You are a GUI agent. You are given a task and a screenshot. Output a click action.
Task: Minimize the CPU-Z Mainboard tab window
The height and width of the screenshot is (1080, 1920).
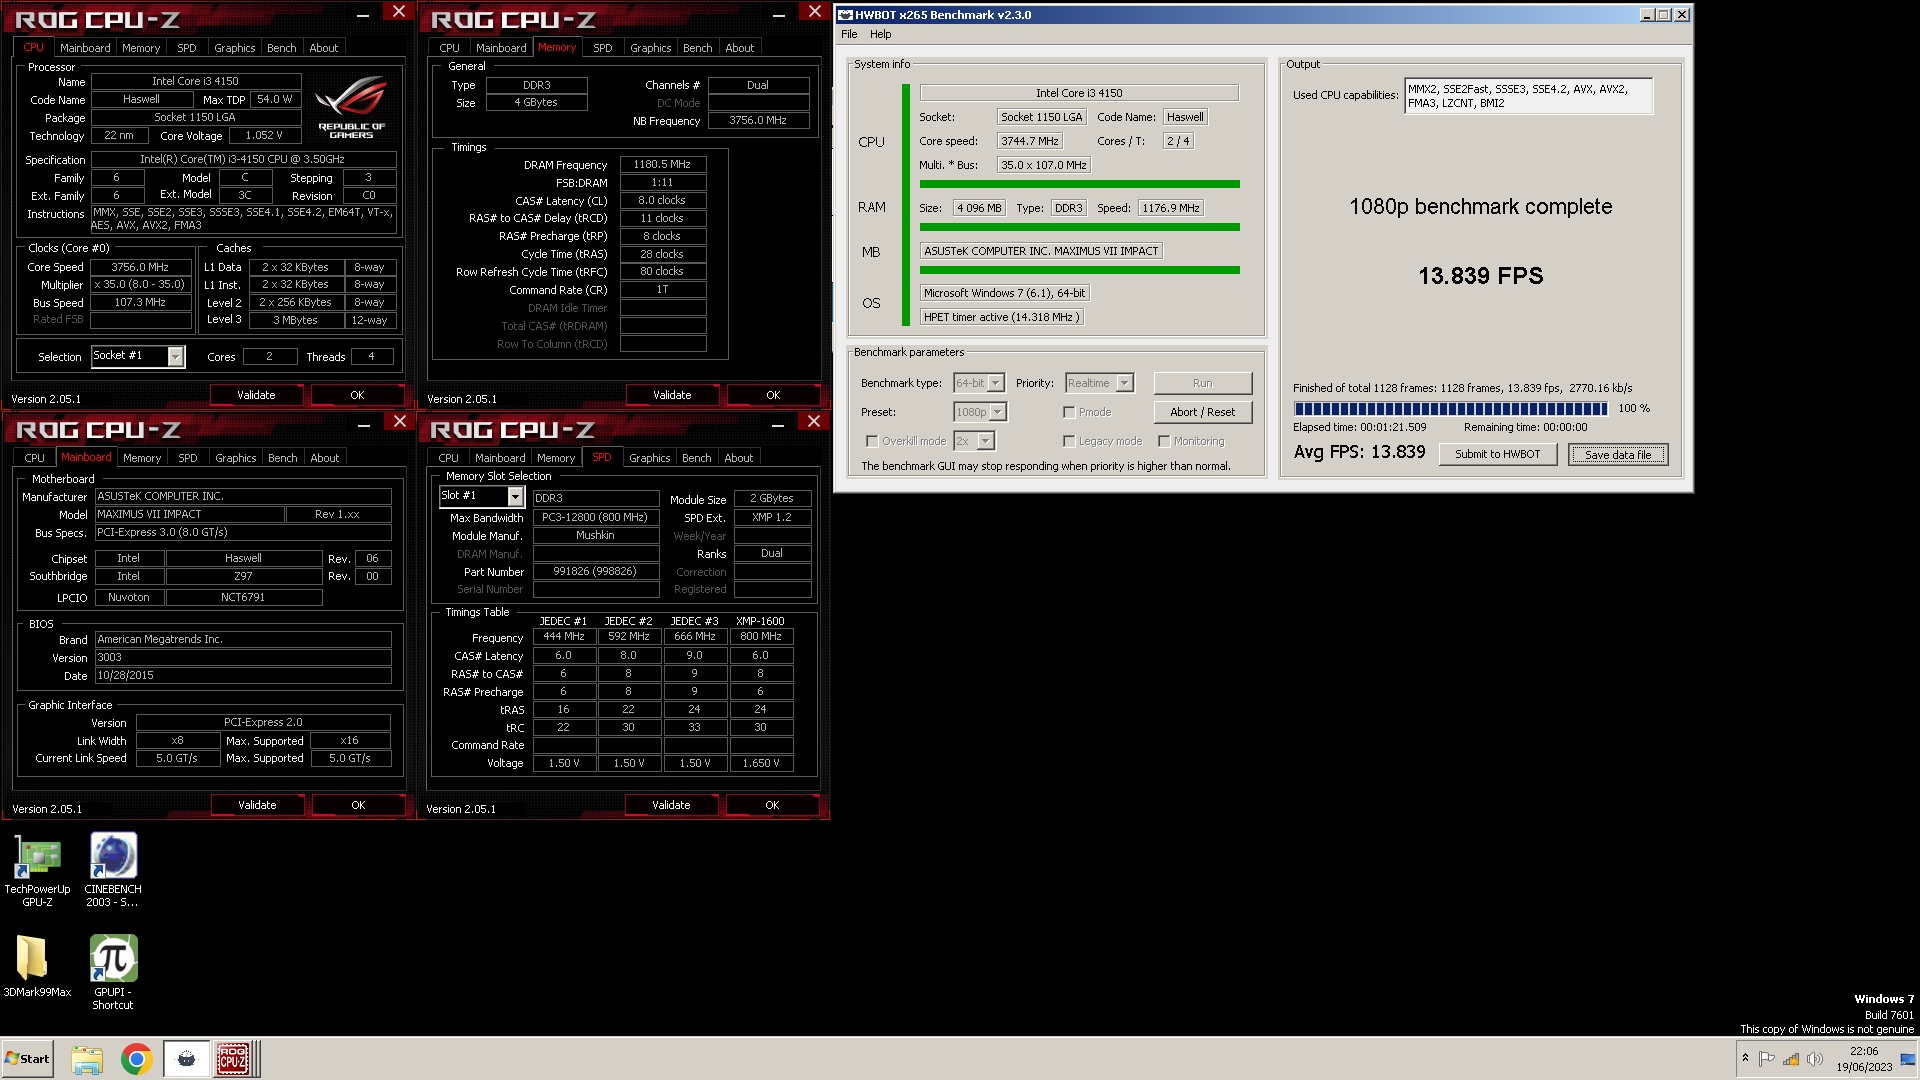(364, 426)
